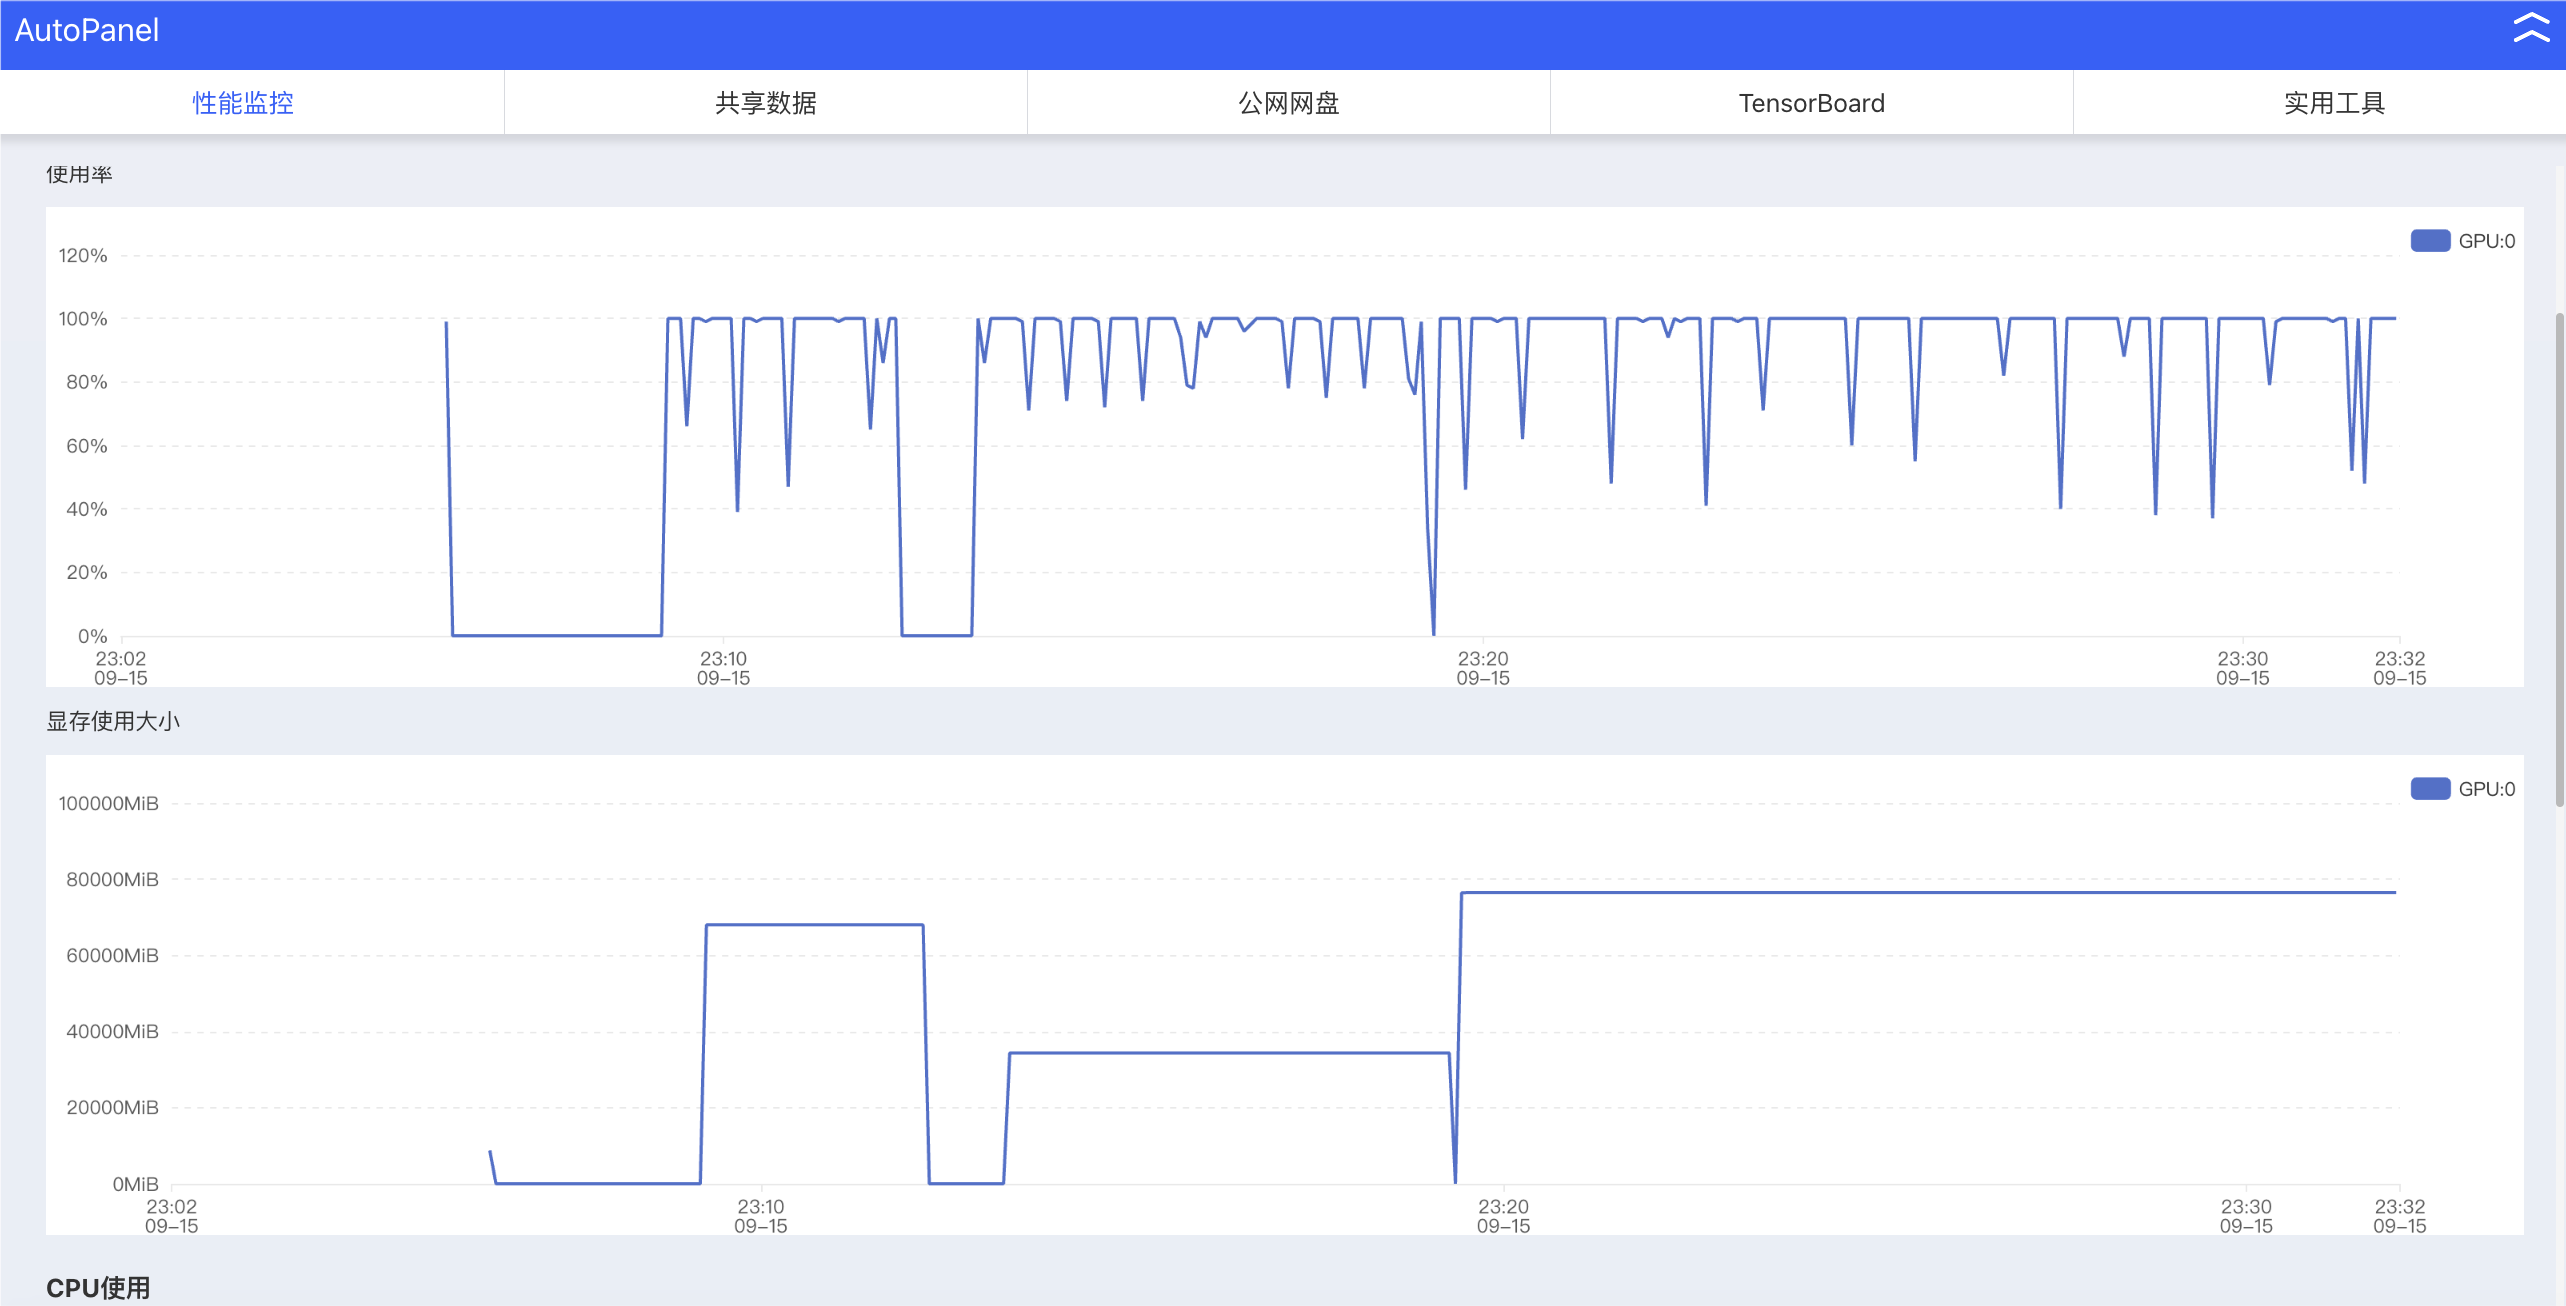Open the 共享数据 tab
This screenshot has height=1306, width=2566.
(x=765, y=103)
